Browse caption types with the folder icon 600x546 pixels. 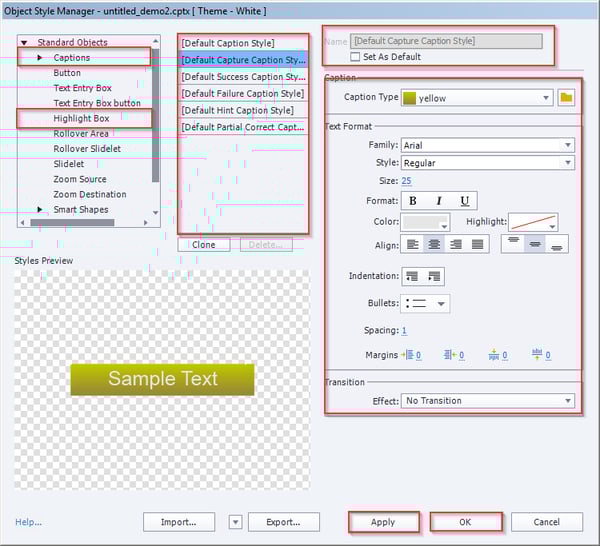click(x=566, y=98)
